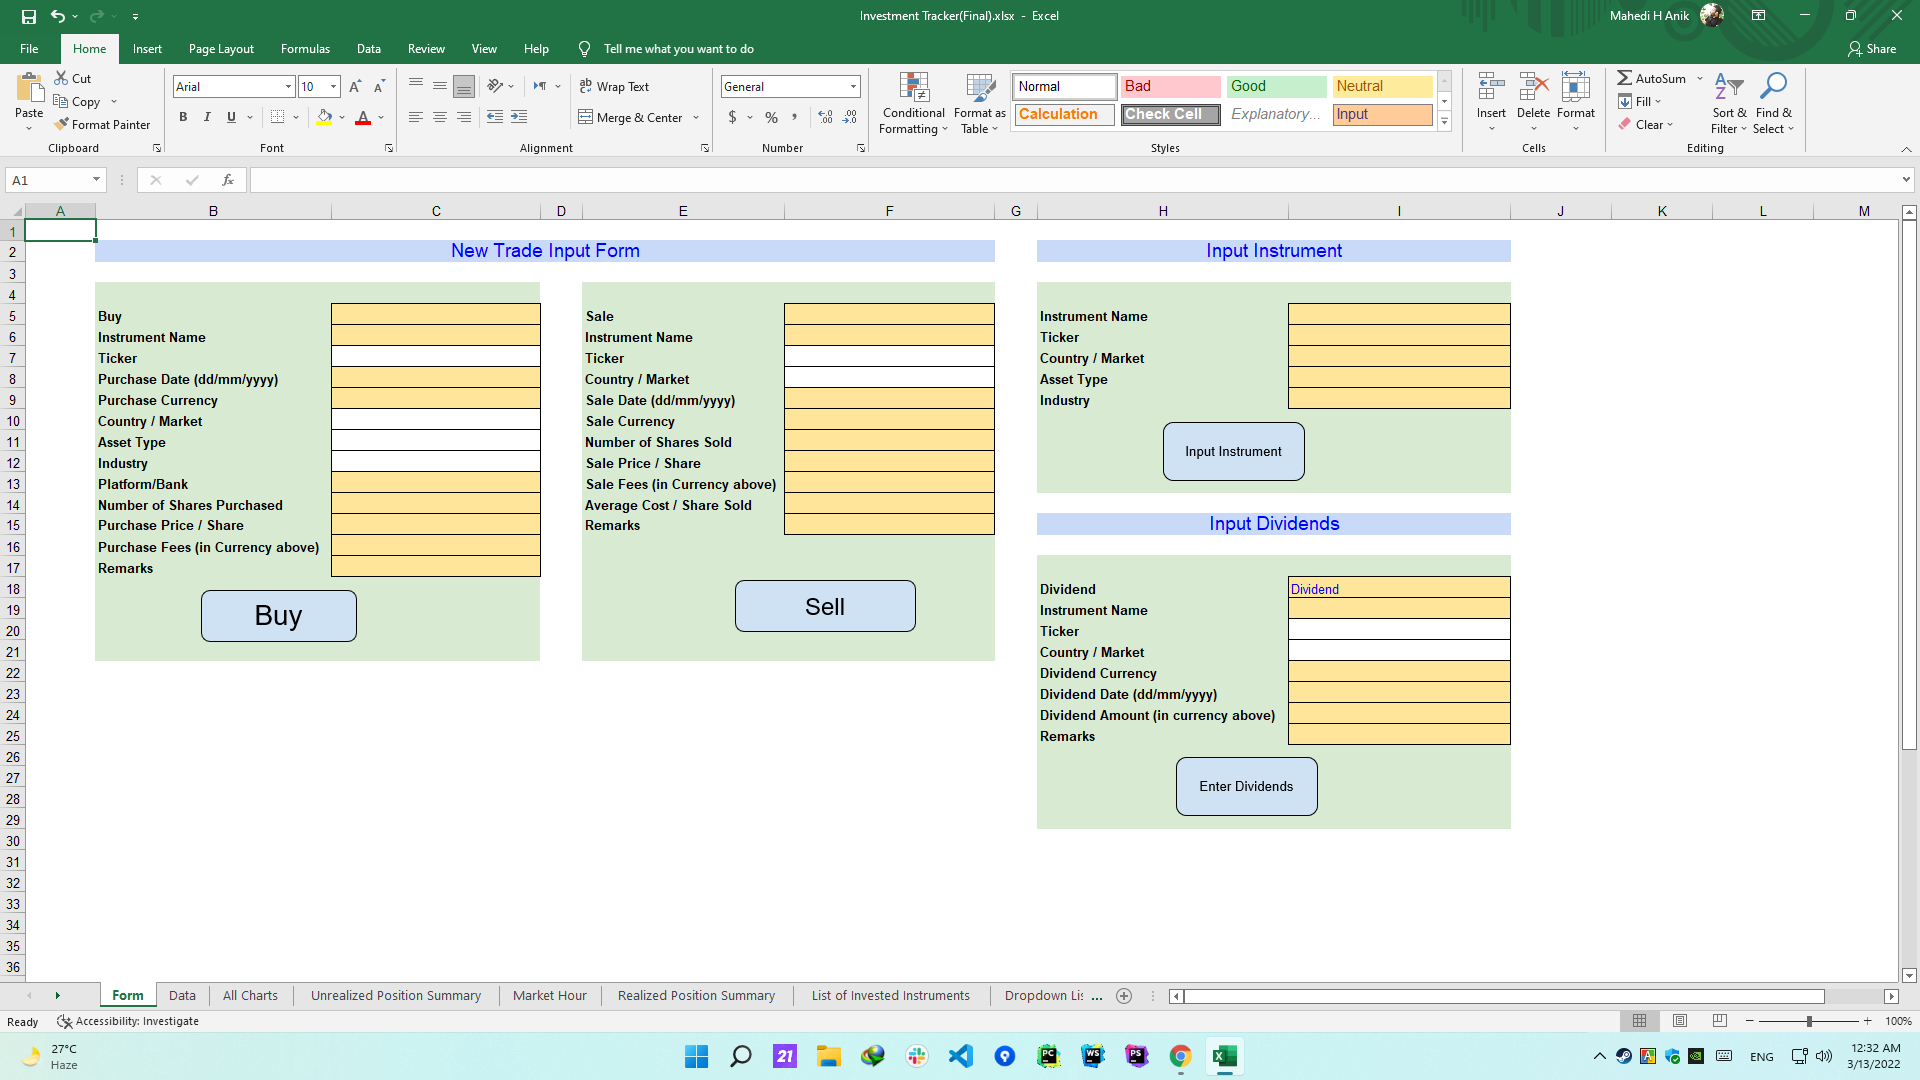Expand the AutoSum dropdown arrow
This screenshot has height=1080, width=1920.
pyautogui.click(x=1699, y=78)
